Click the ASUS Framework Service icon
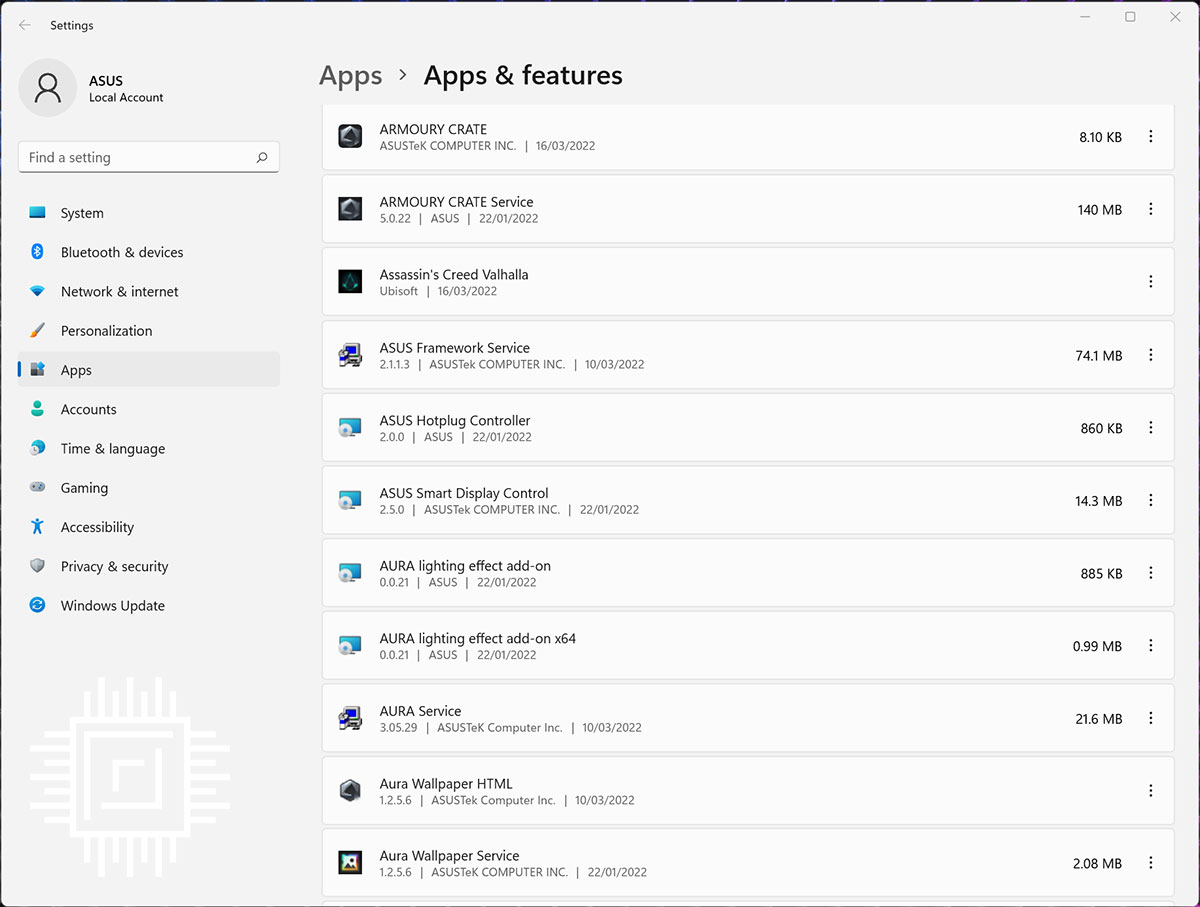This screenshot has width=1200, height=907. [350, 355]
